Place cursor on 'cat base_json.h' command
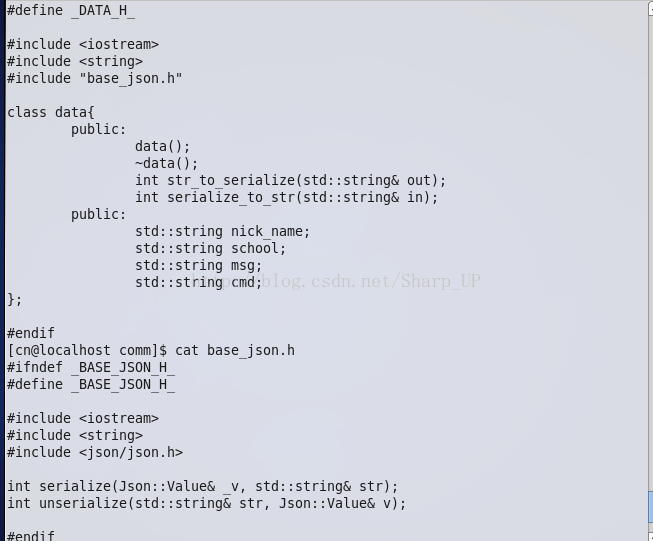 235,351
